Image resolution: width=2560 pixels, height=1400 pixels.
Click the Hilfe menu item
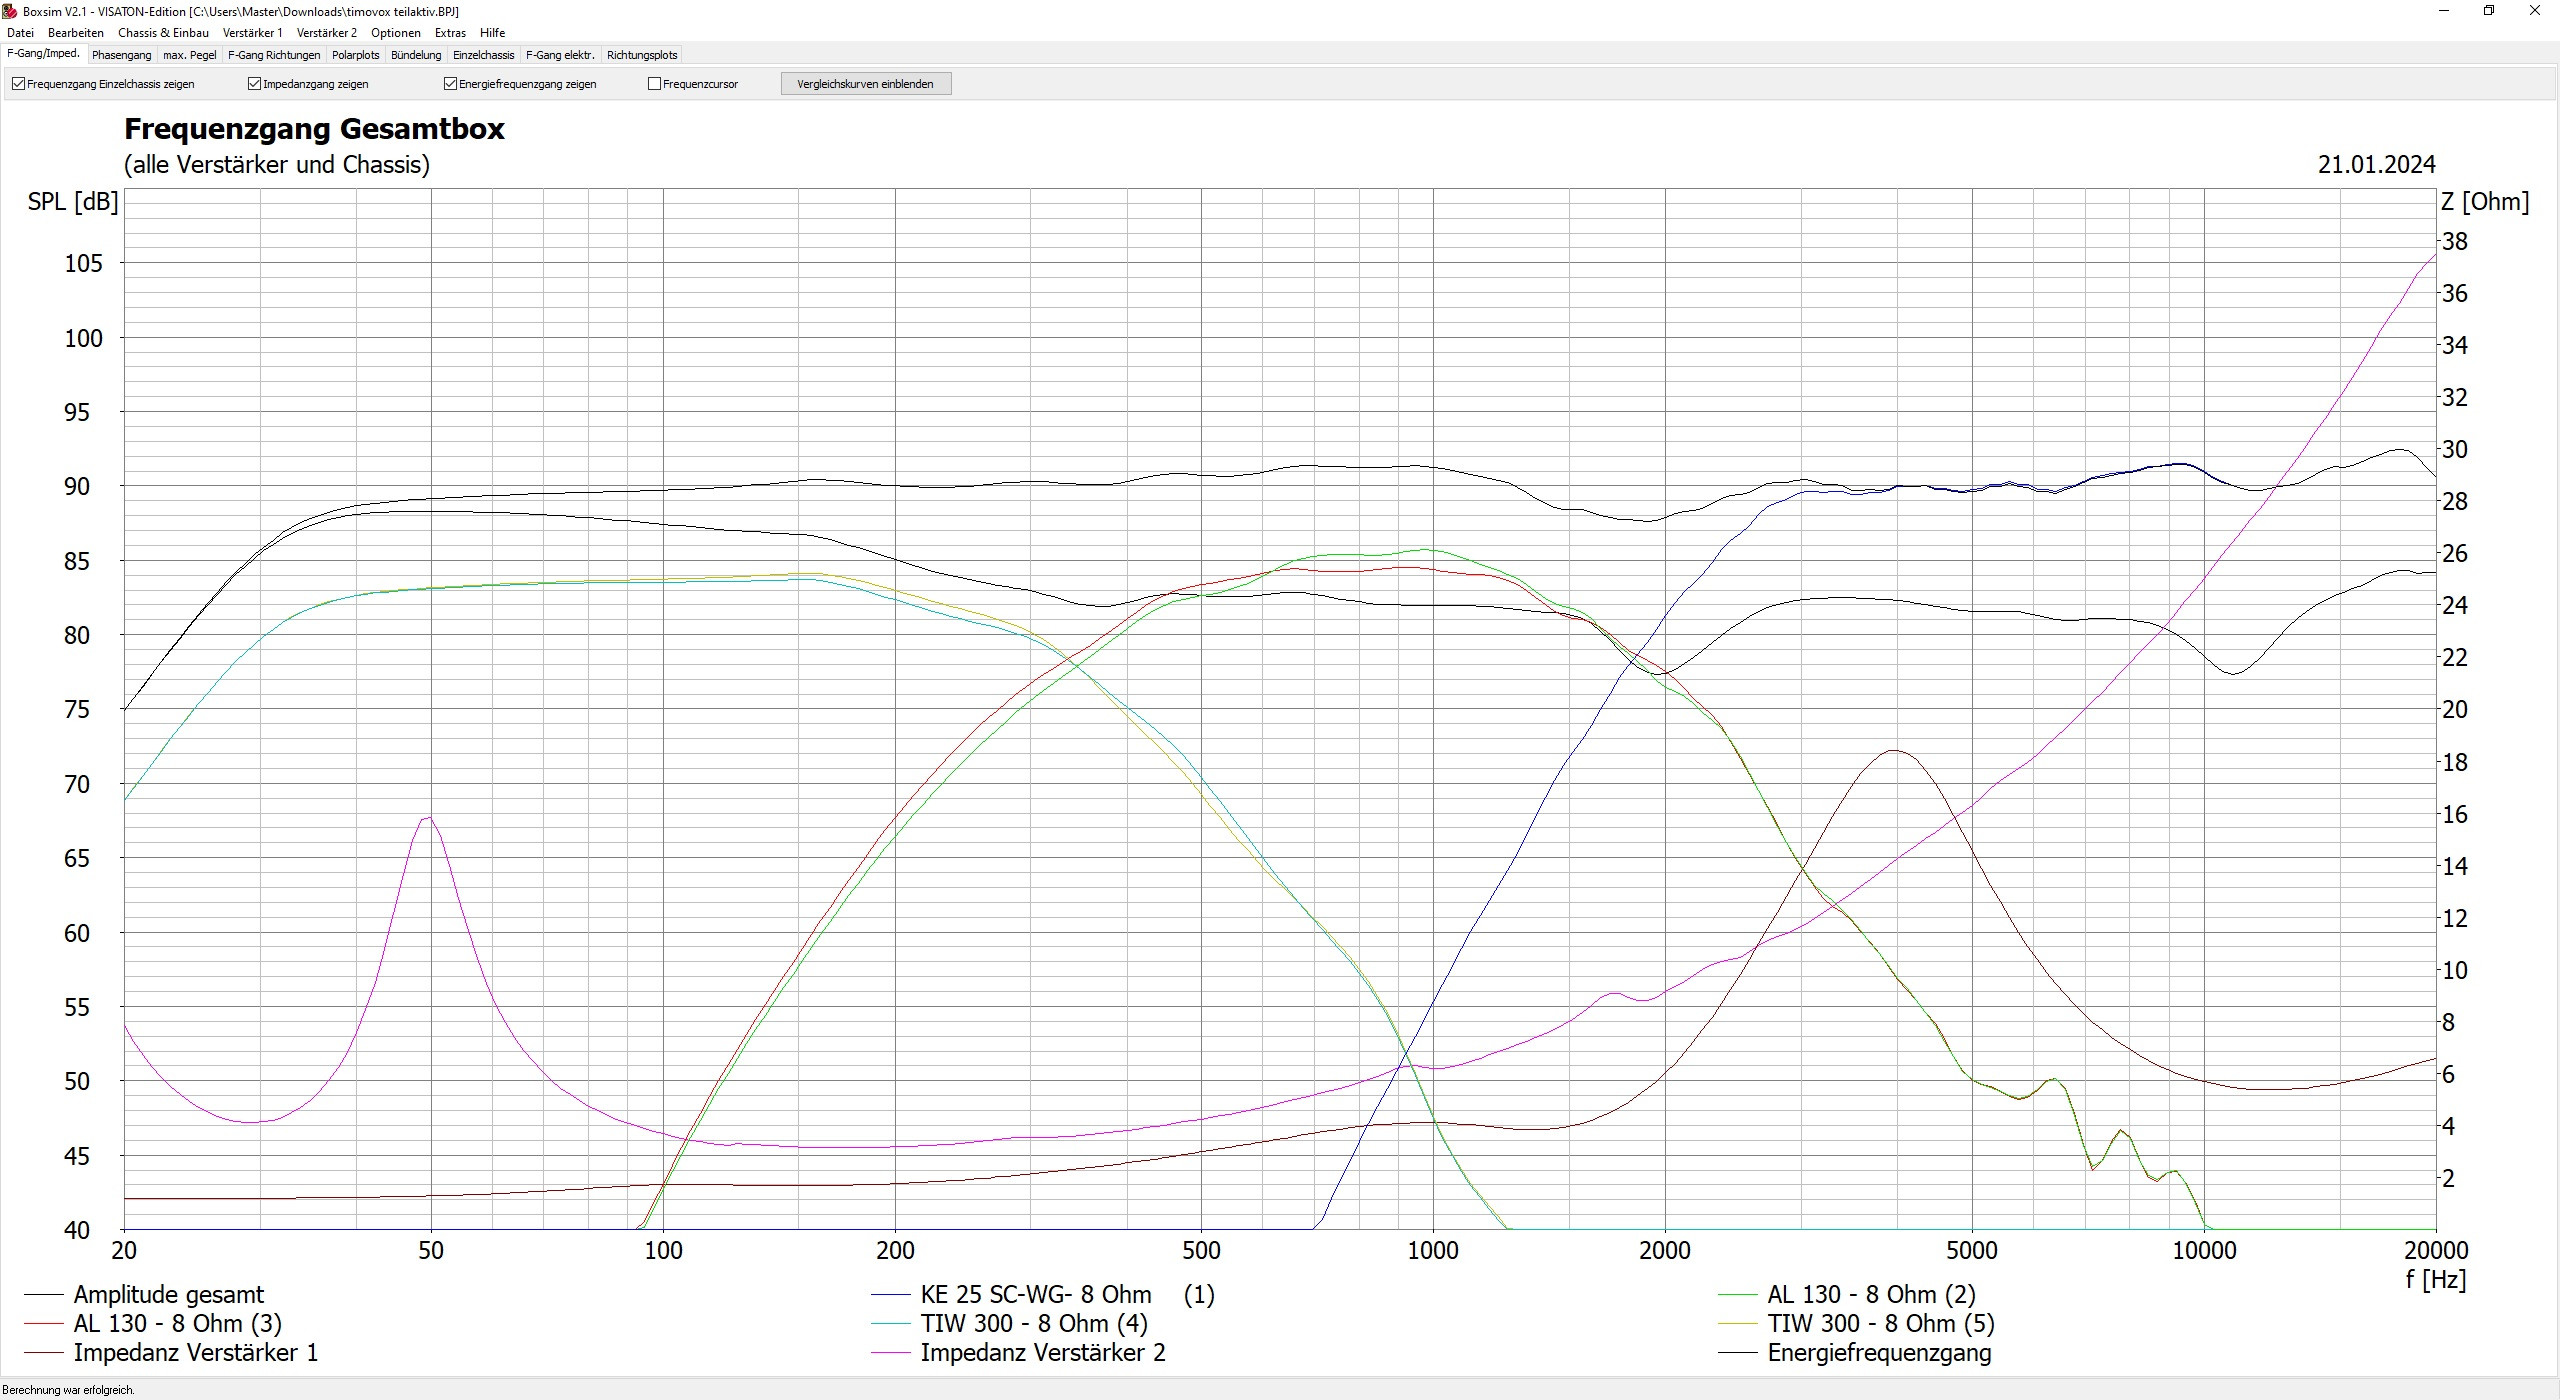[x=492, y=33]
